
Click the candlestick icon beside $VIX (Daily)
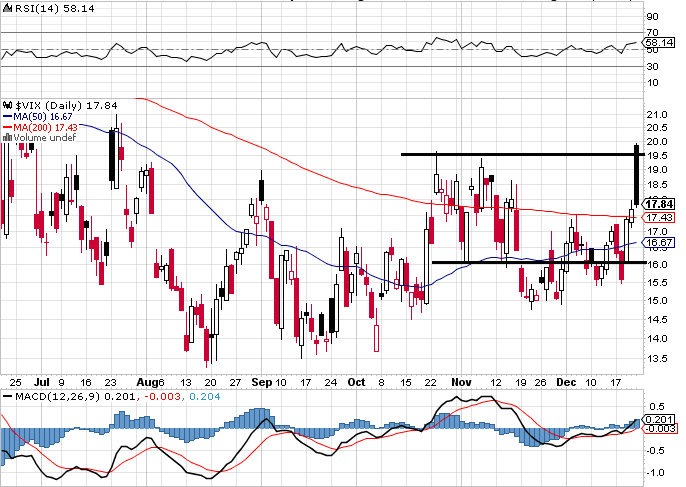[x=8, y=105]
